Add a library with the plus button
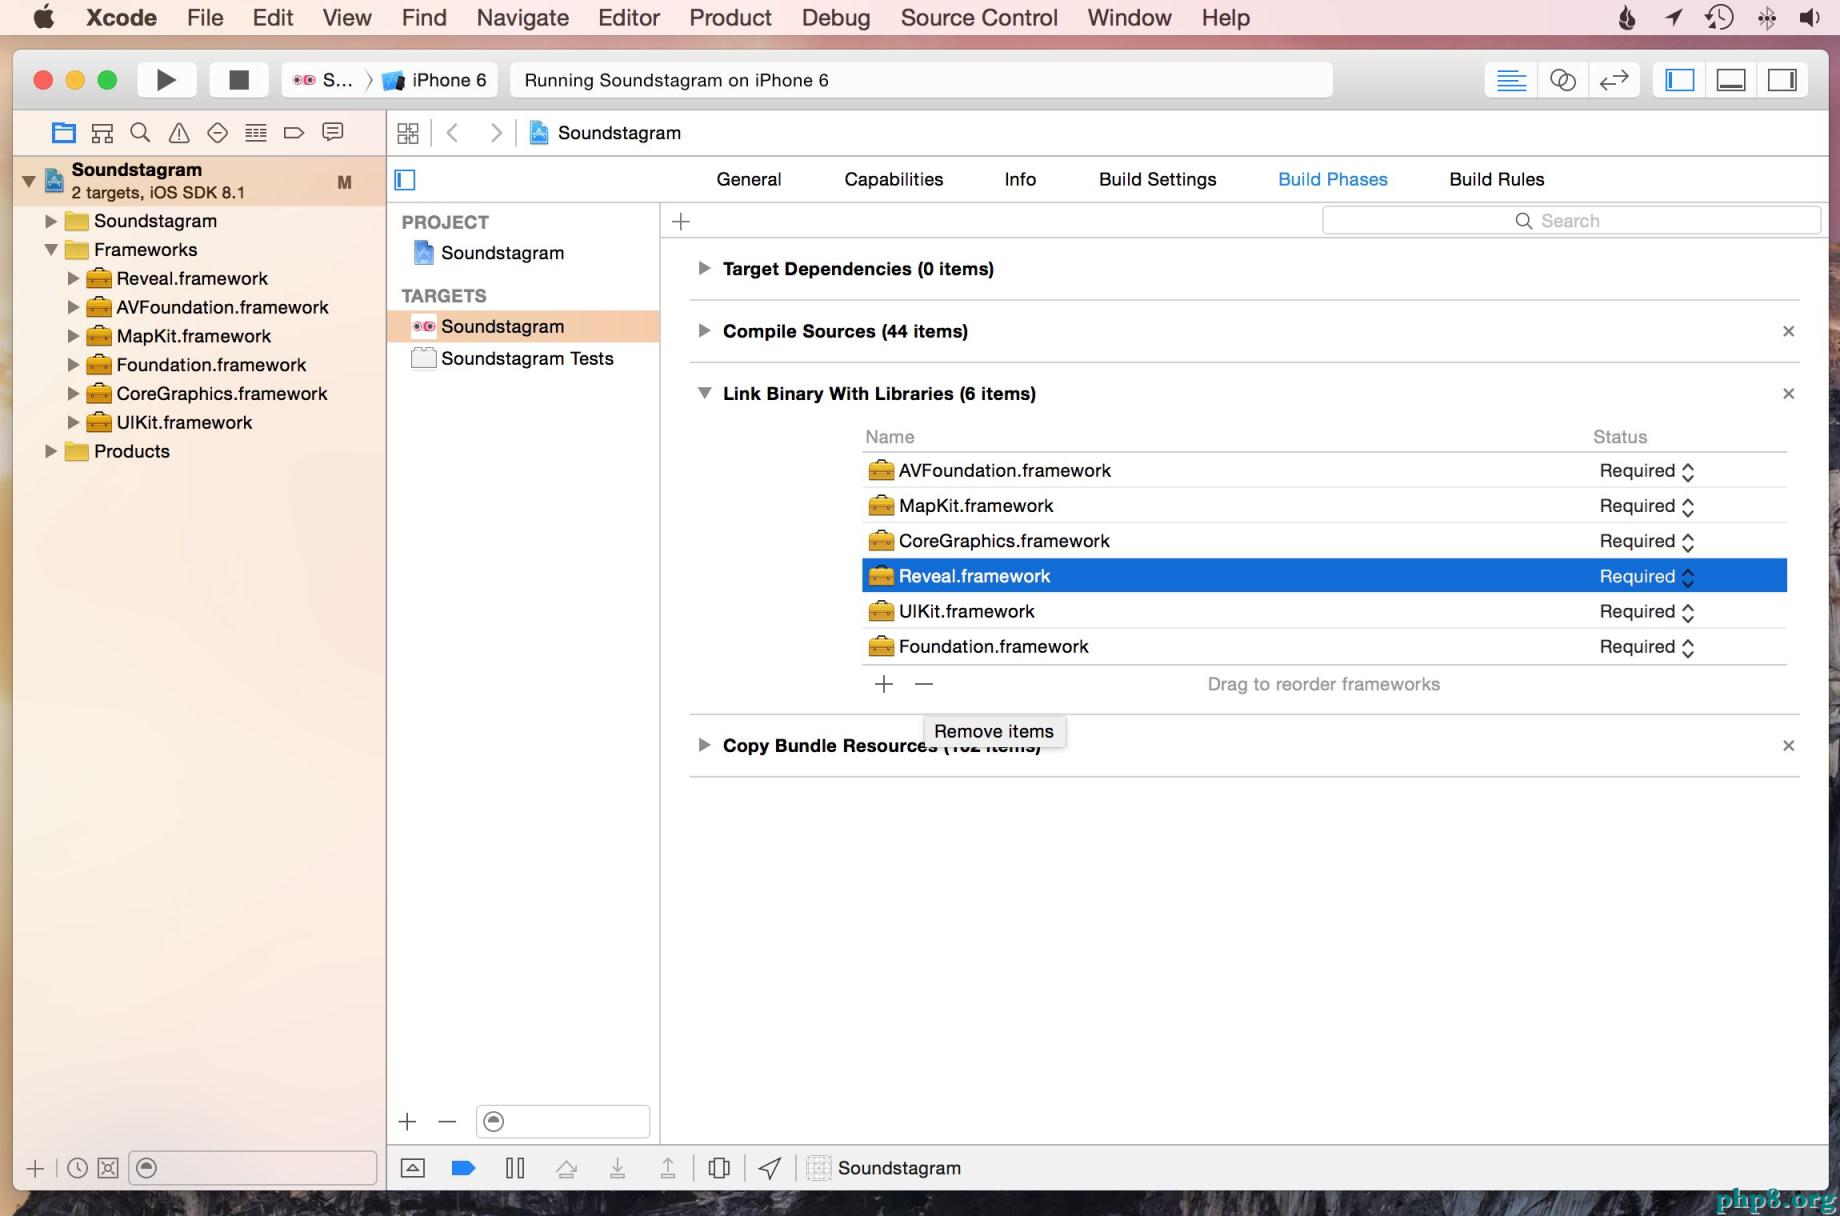This screenshot has height=1216, width=1840. (x=884, y=684)
